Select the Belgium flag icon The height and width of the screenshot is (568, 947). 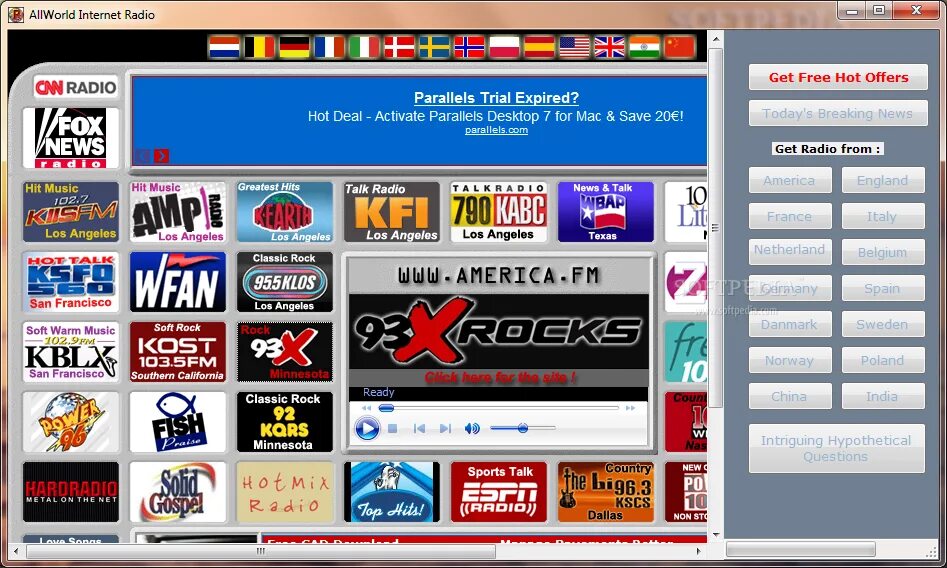click(x=259, y=47)
